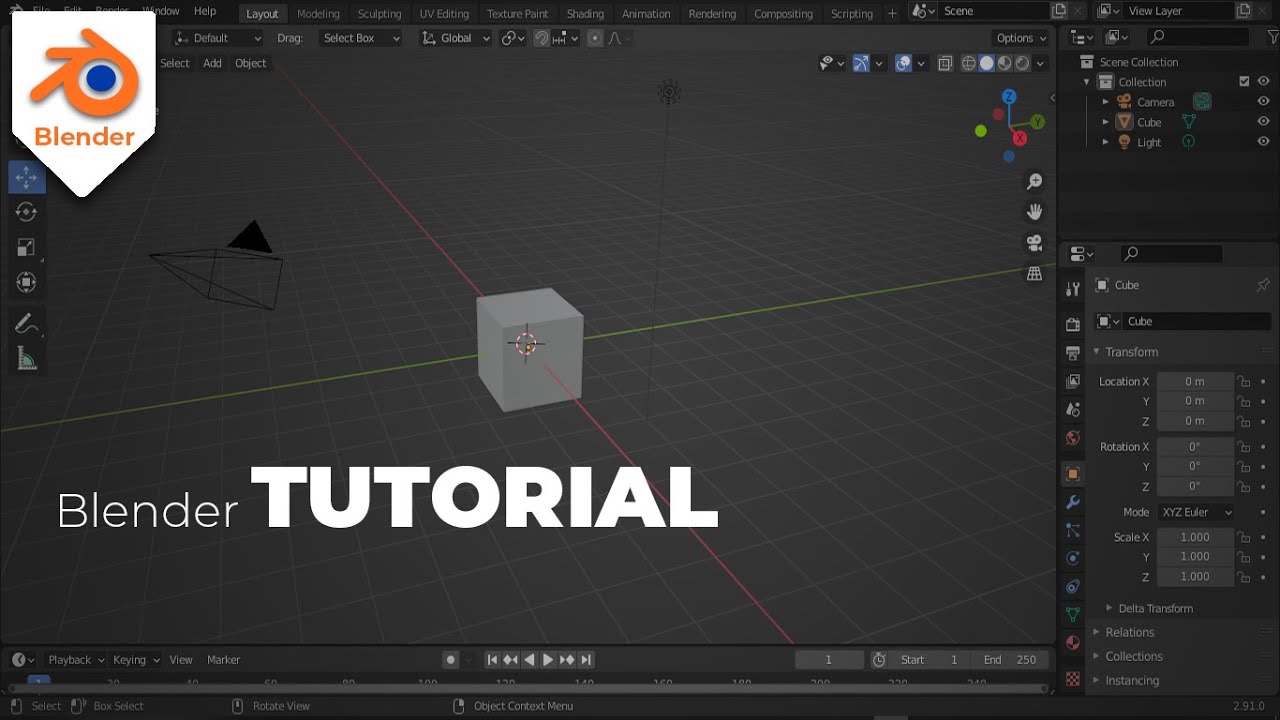1280x720 pixels.
Task: Click the Scale X value slider field
Action: click(x=1195, y=537)
